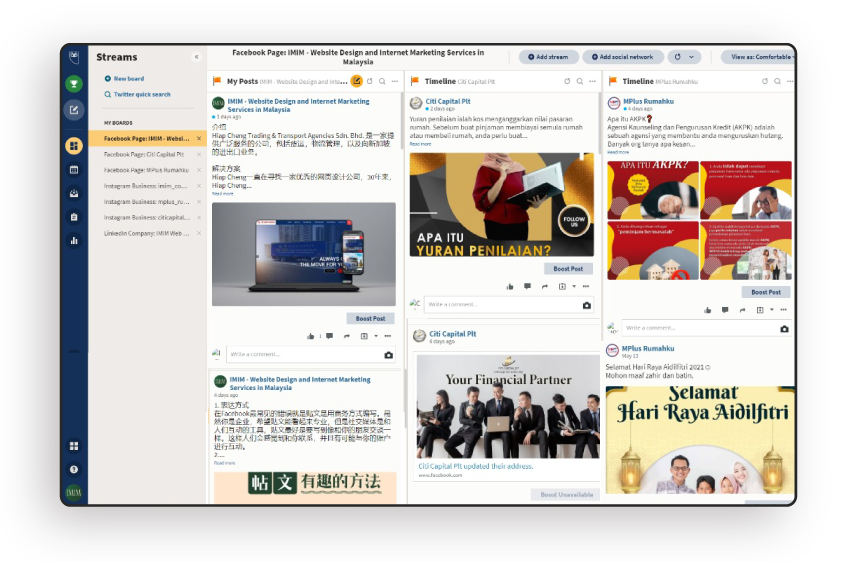Open the Analytics bar chart icon
Screen dimensions: 857x562
point(74,241)
